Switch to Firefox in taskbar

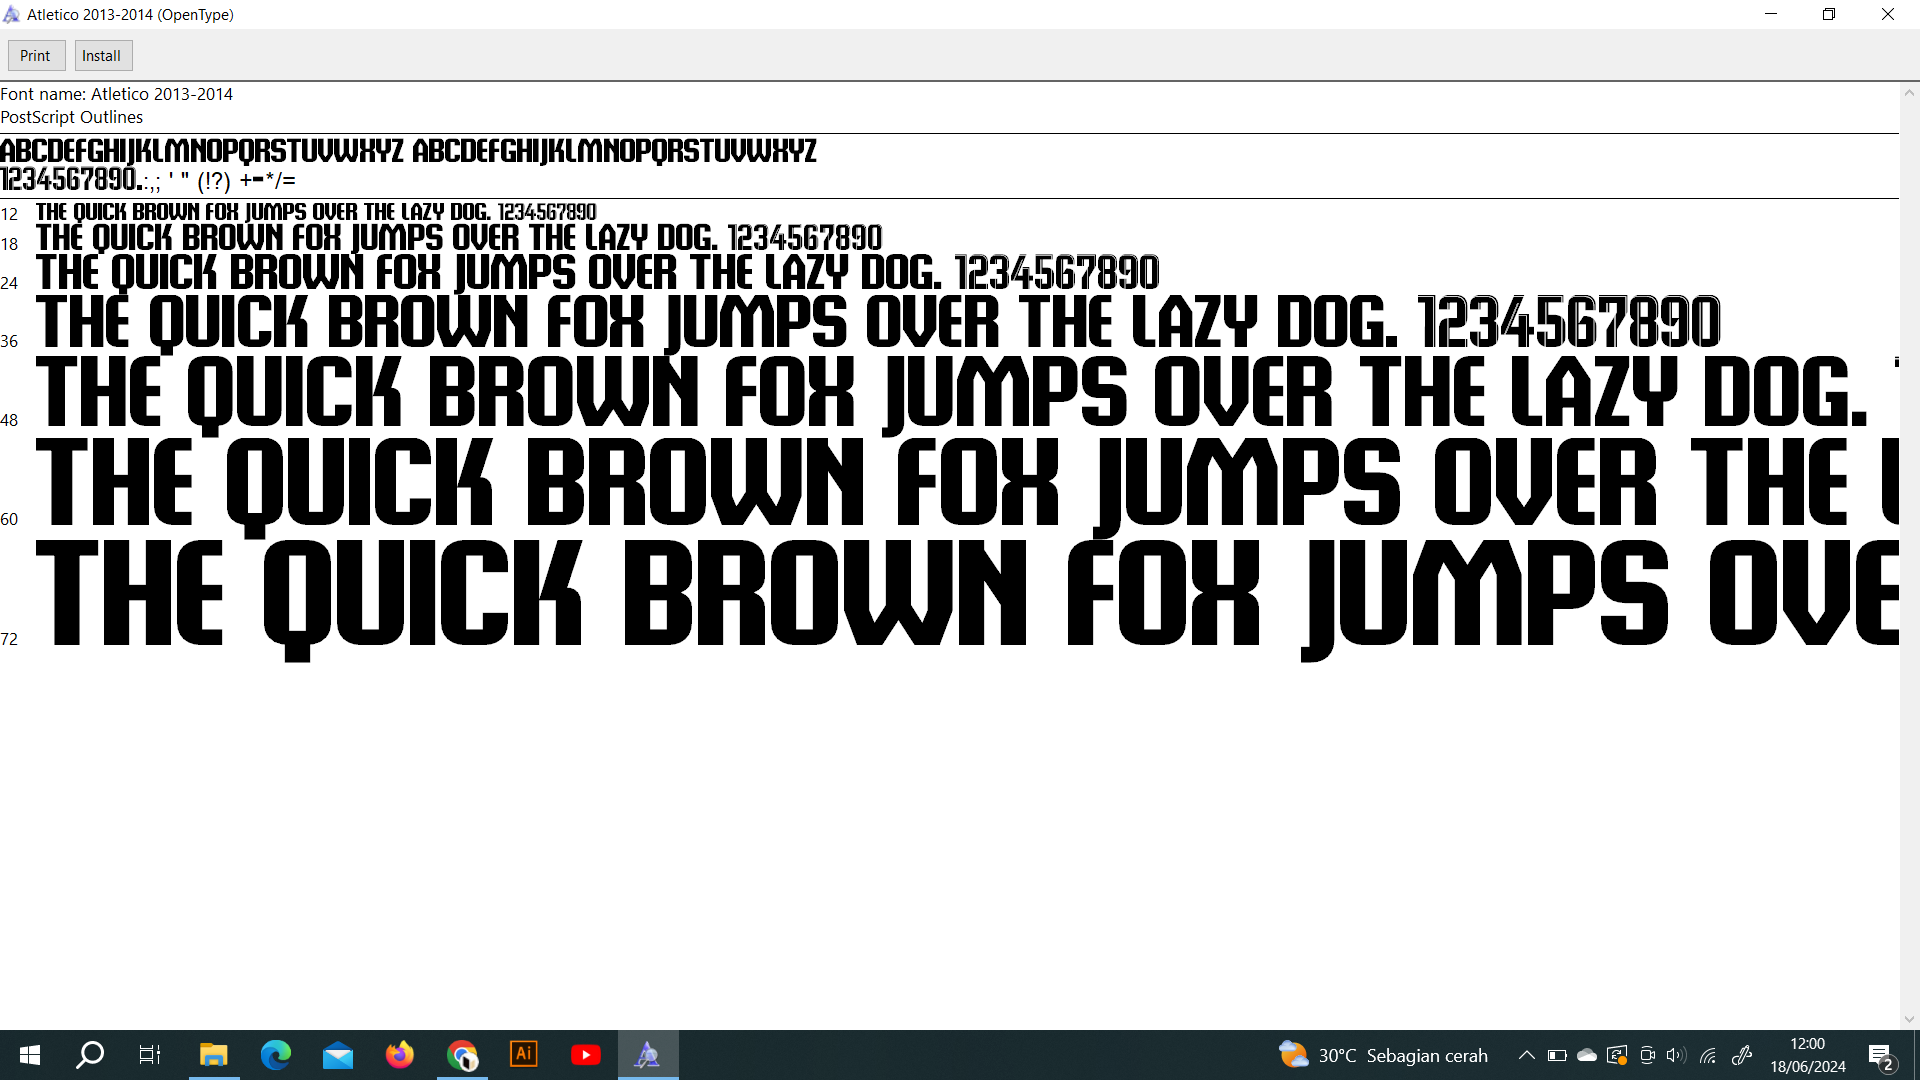[x=400, y=1055]
